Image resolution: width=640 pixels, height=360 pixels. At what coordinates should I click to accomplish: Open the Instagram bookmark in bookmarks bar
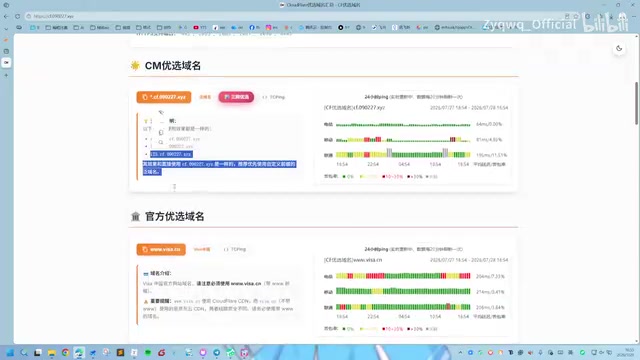point(271,27)
